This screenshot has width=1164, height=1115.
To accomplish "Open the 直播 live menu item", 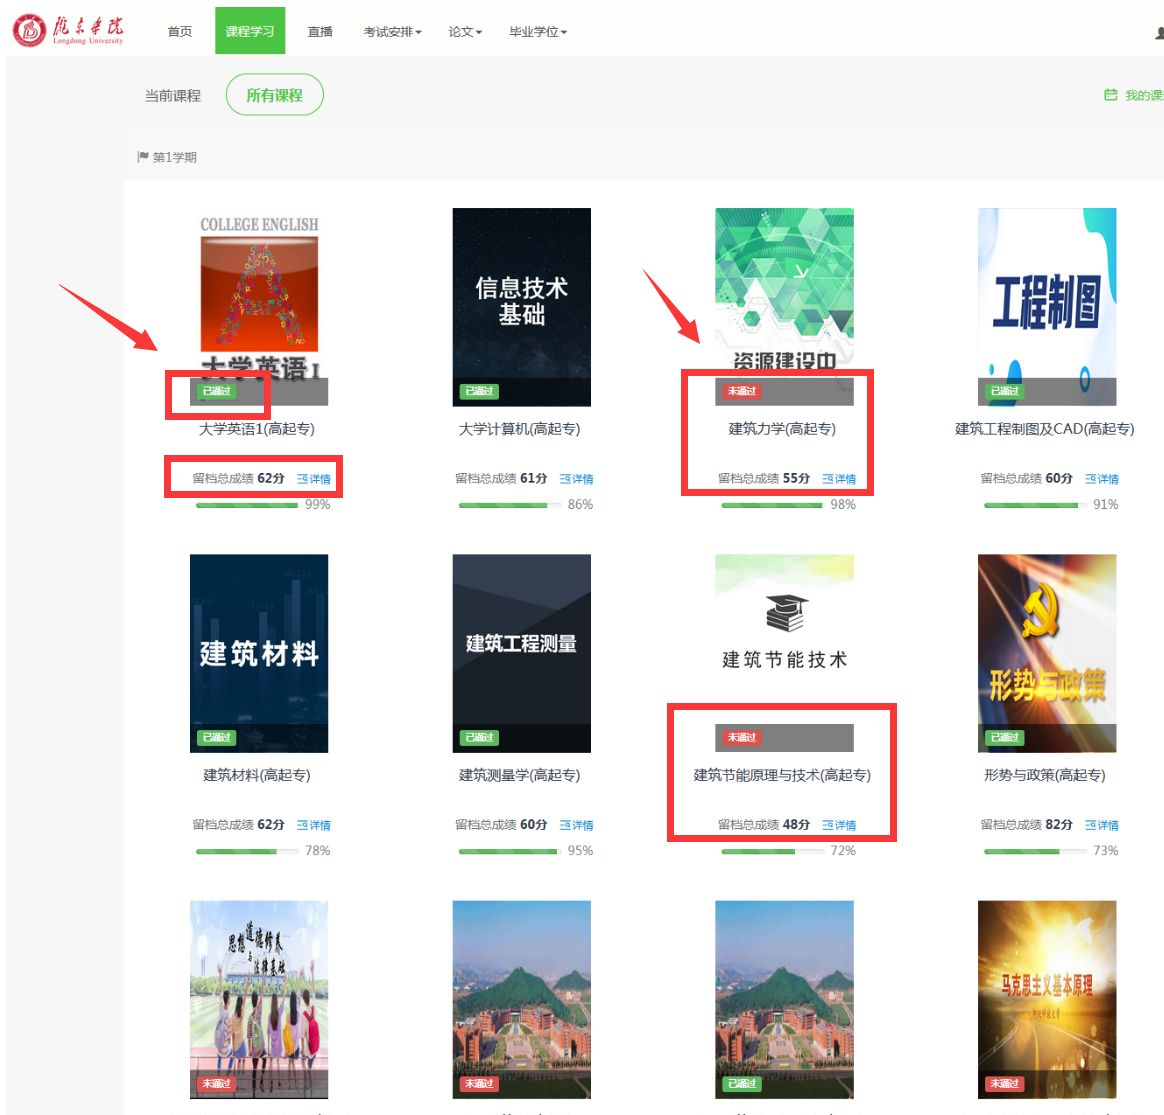I will (320, 31).
